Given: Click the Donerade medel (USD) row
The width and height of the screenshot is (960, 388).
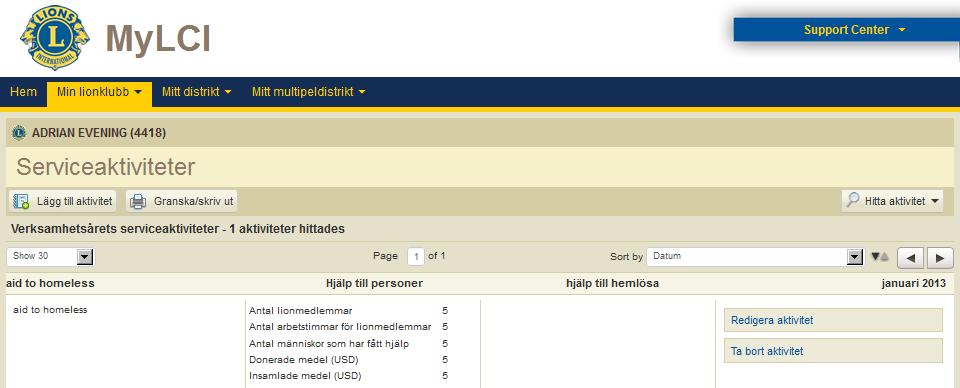Looking at the screenshot, I should coord(348,359).
